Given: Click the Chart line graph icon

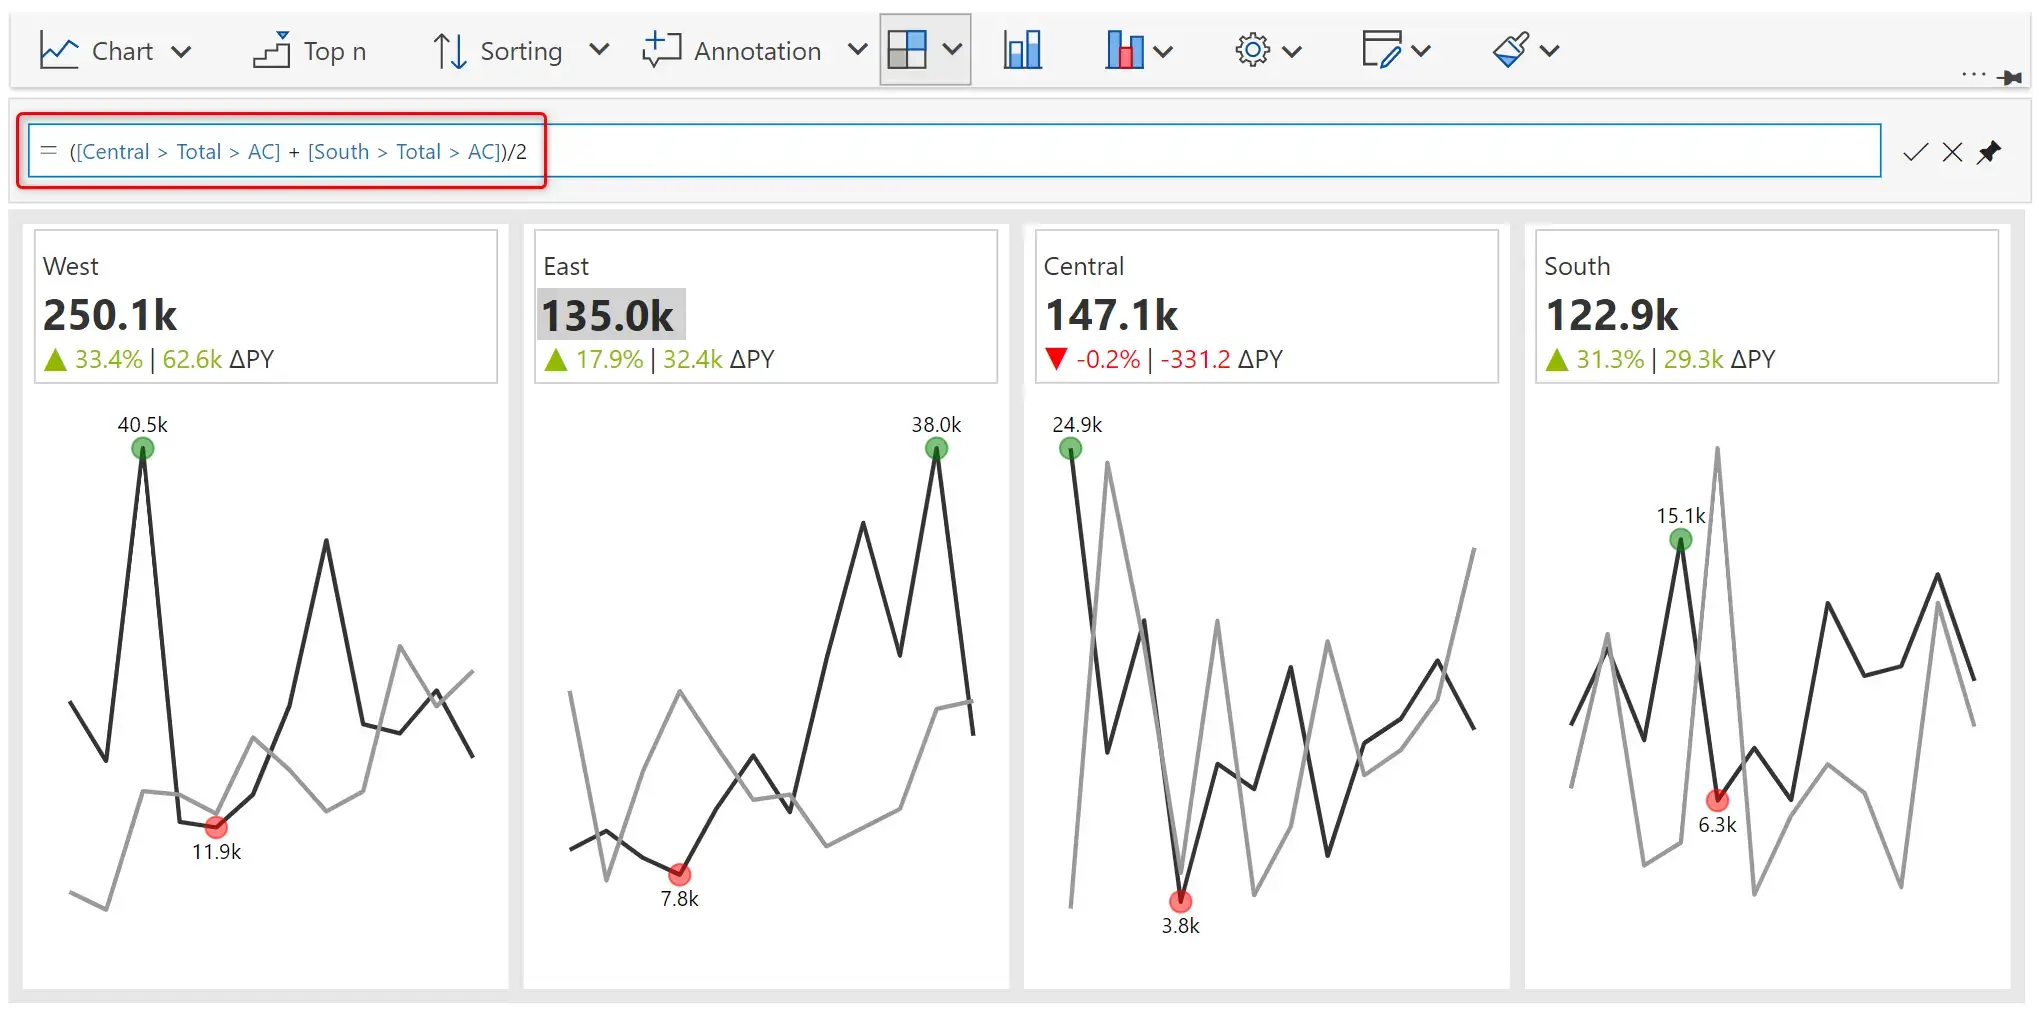Looking at the screenshot, I should pos(58,50).
